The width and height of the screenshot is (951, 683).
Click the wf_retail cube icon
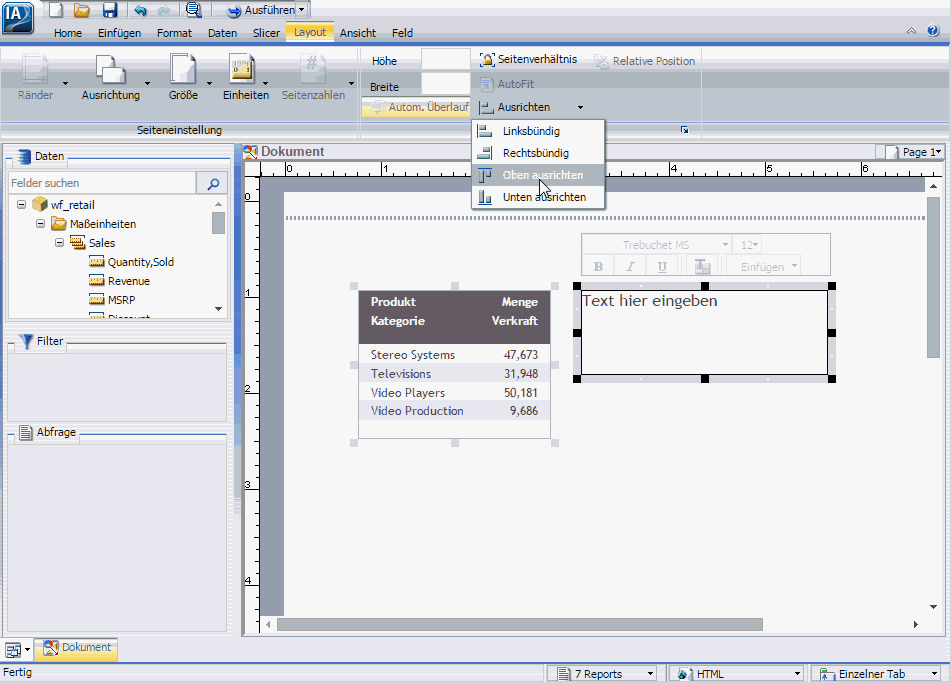[x=40, y=204]
